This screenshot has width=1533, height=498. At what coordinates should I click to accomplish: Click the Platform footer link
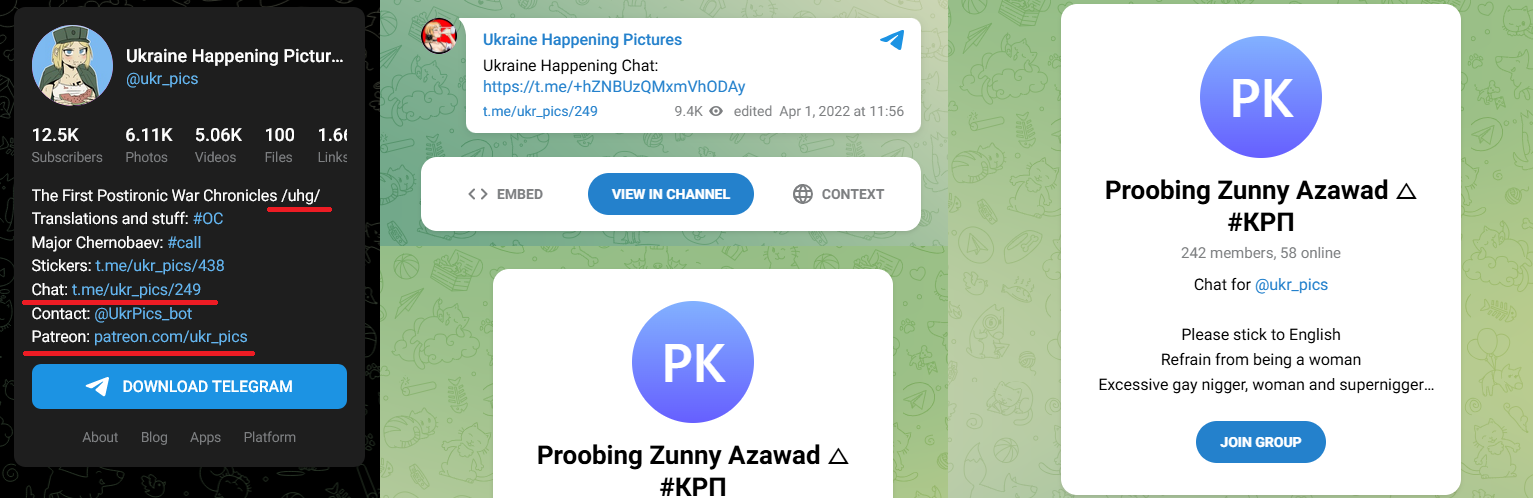tap(270, 437)
